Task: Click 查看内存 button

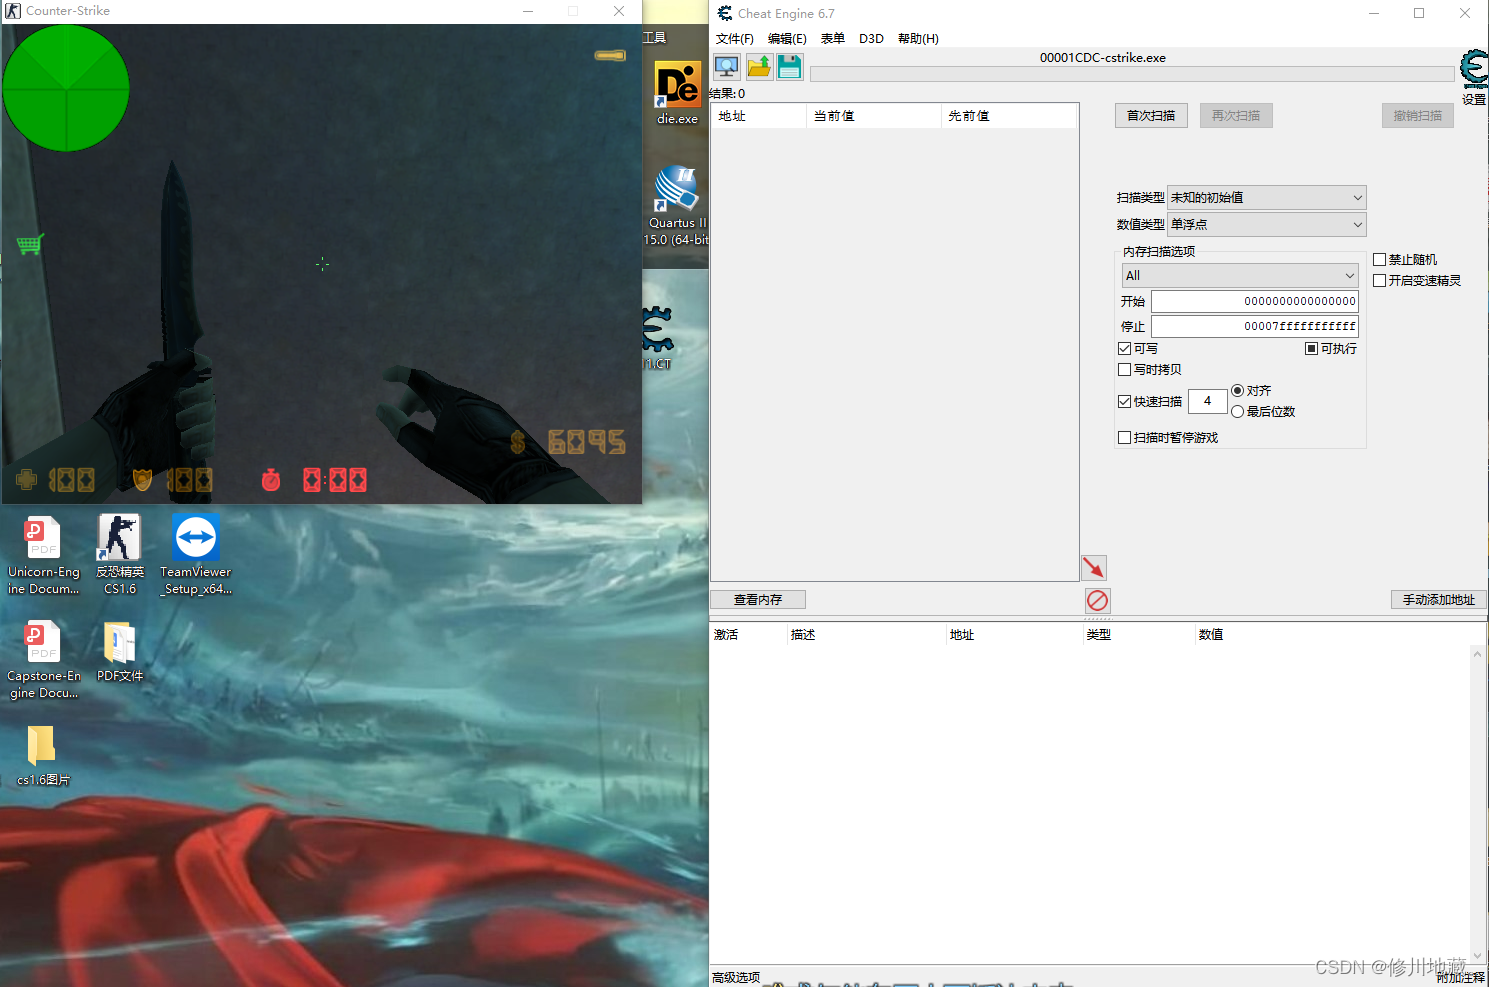Action: point(758,600)
